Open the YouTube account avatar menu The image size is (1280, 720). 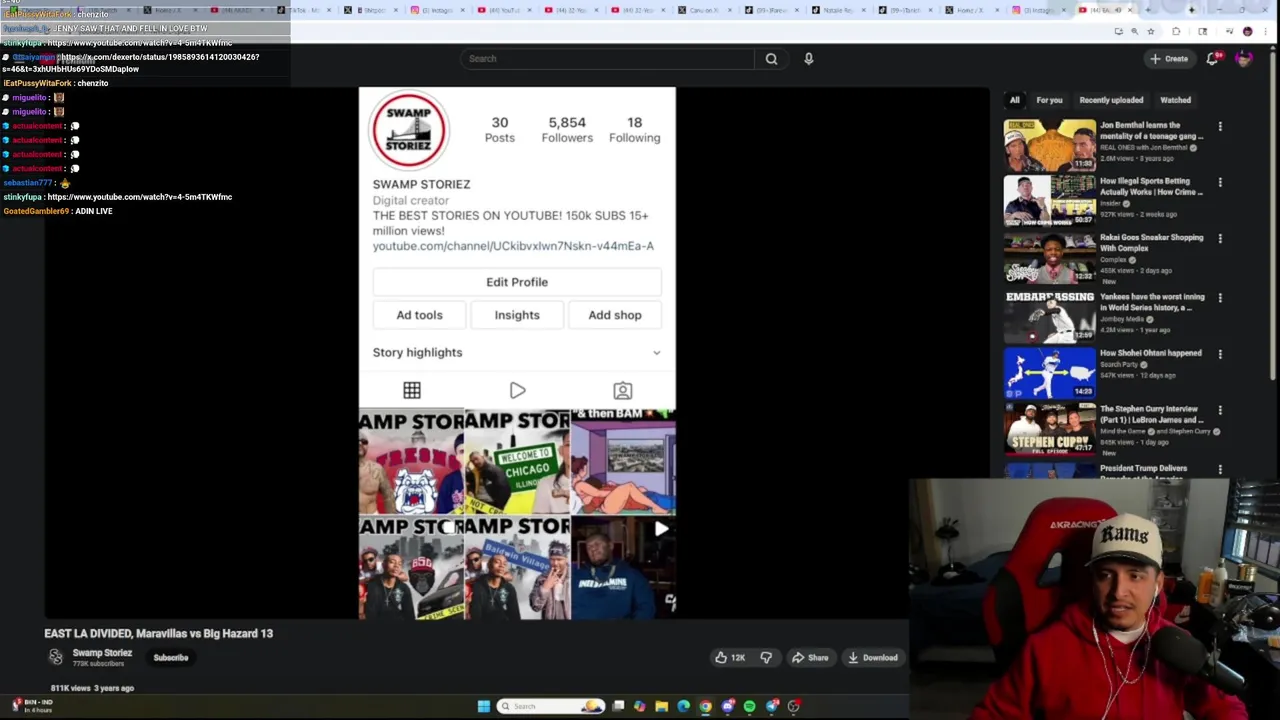tap(1244, 59)
